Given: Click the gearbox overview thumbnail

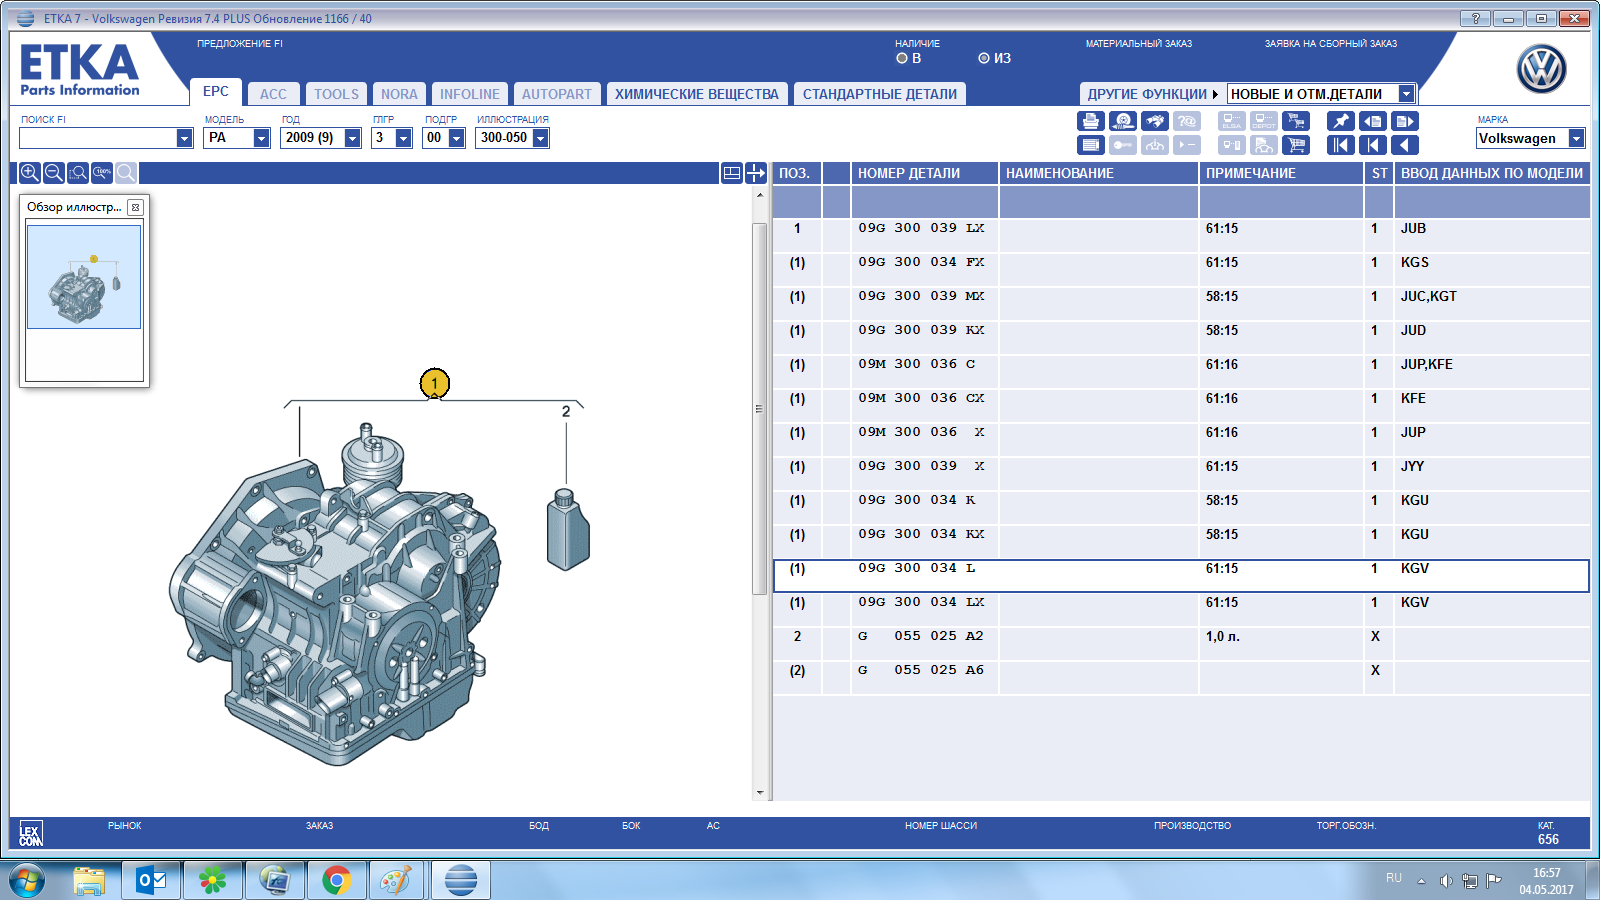Looking at the screenshot, I should pos(84,277).
